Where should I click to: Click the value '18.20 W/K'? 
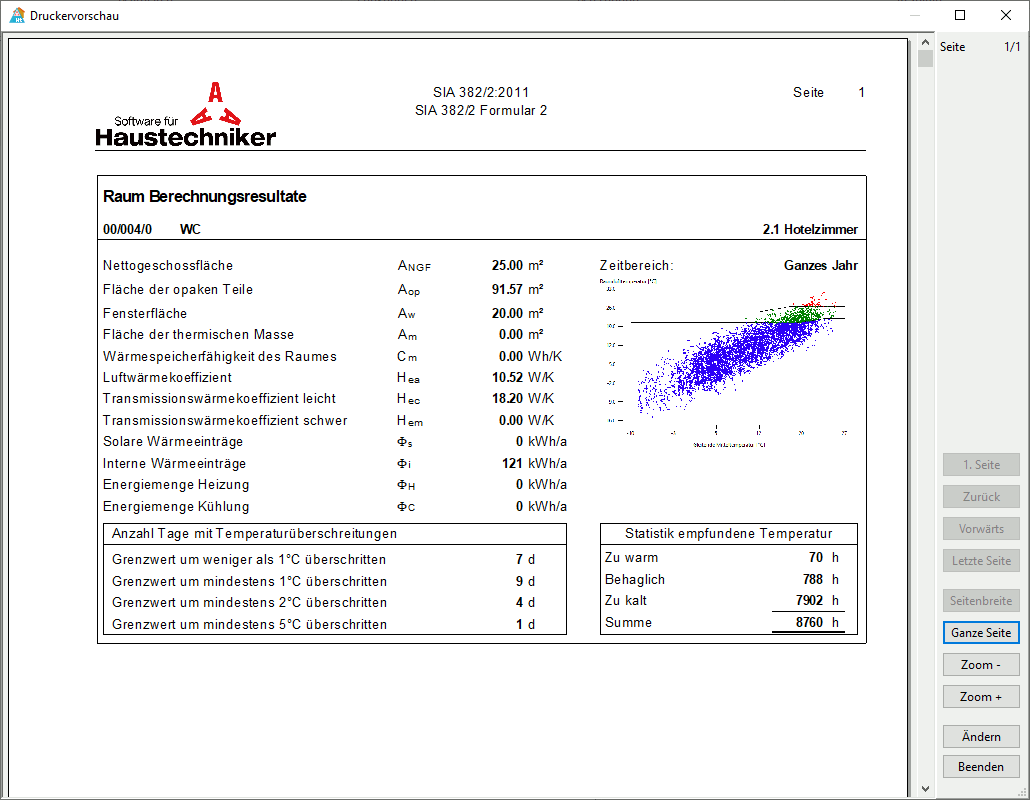522,399
